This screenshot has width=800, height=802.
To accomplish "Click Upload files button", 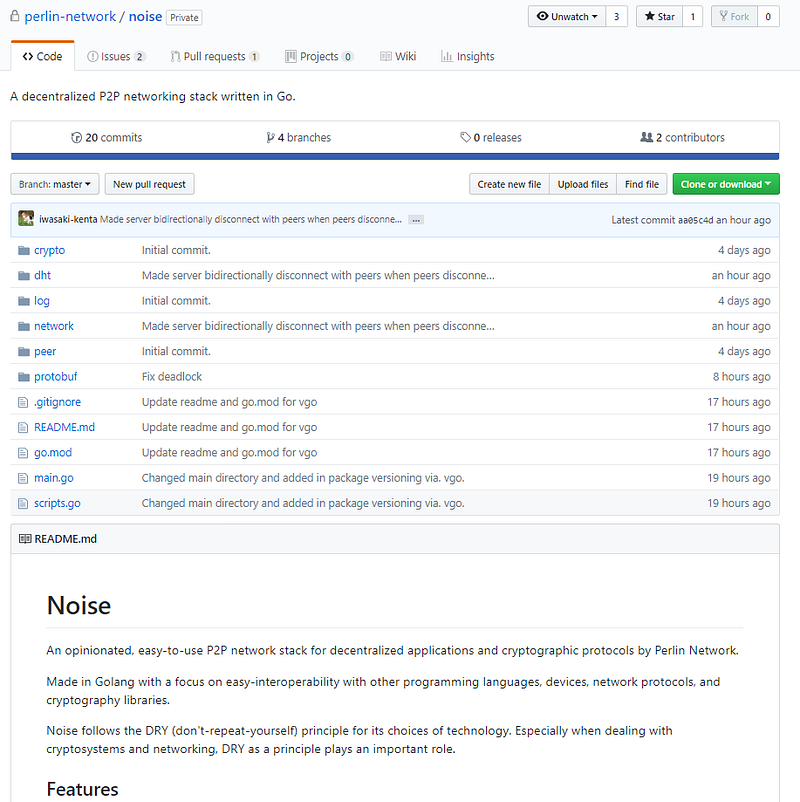I will coord(583,184).
